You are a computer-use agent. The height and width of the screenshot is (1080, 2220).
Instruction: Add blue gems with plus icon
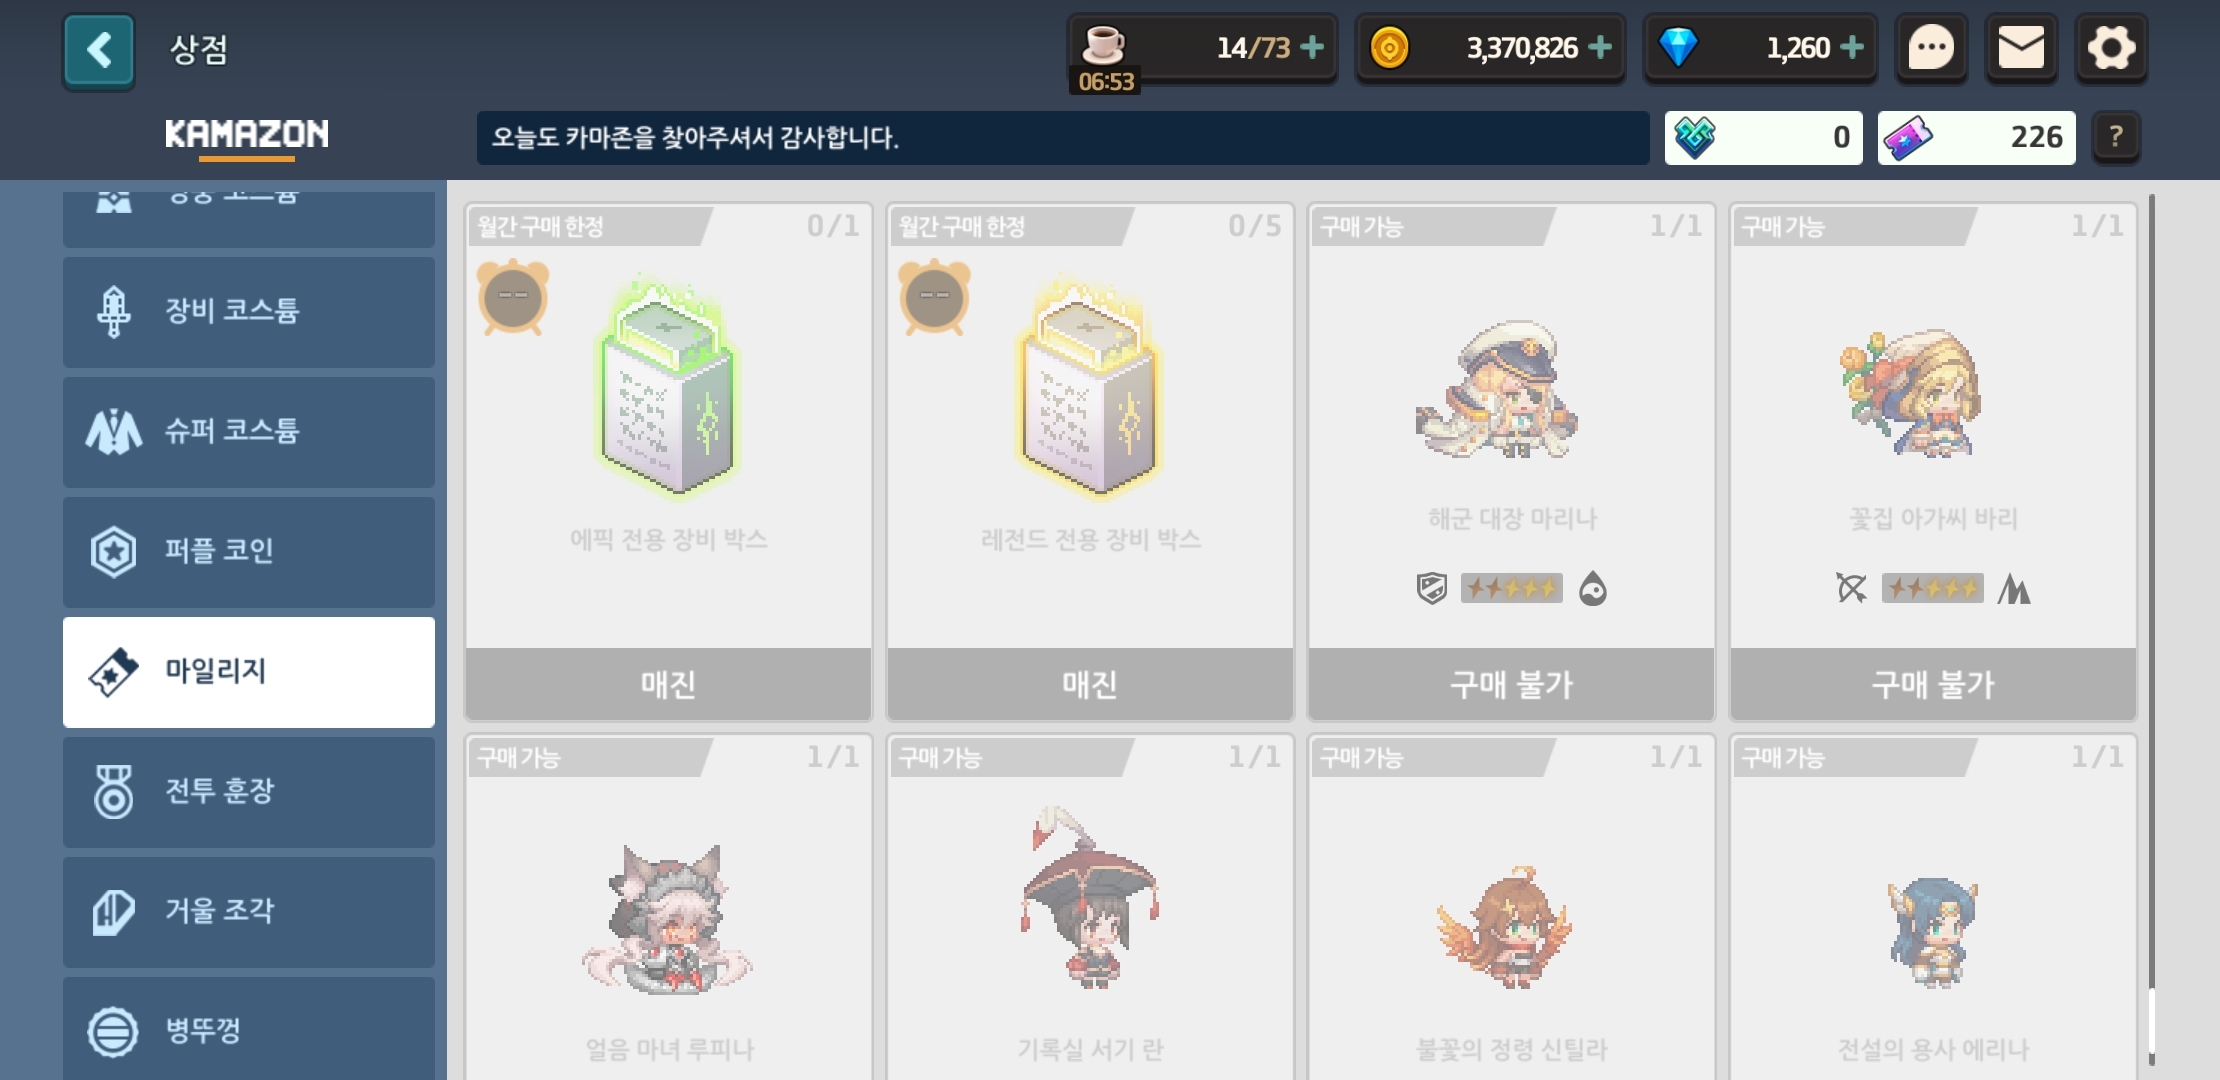(x=1851, y=47)
